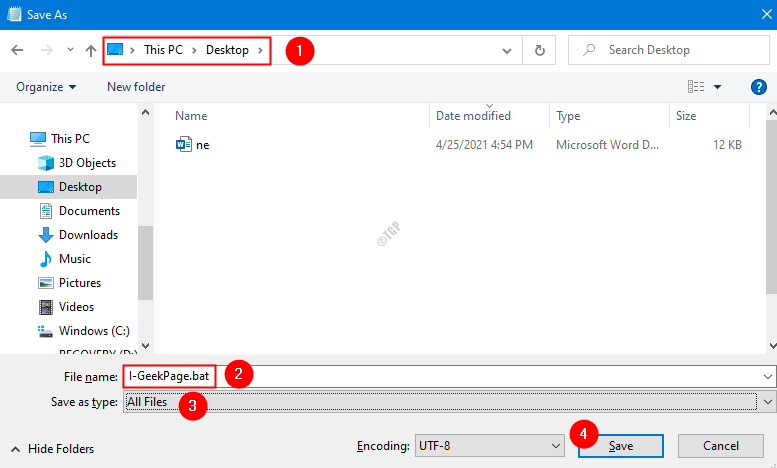Click the Up one level arrow
The image size is (777, 468).
[91, 50]
